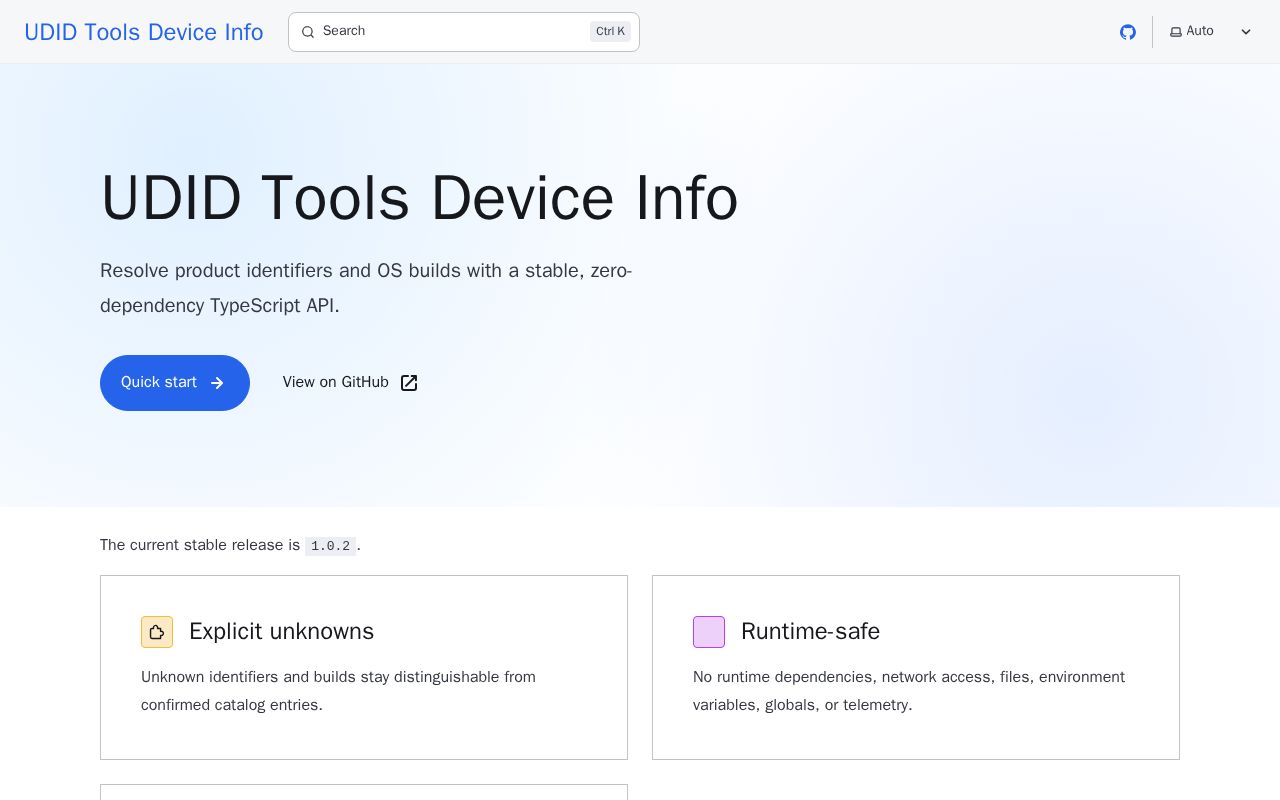Click the Explicit unknowns card heading
The height and width of the screenshot is (800, 1280).
tap(281, 632)
